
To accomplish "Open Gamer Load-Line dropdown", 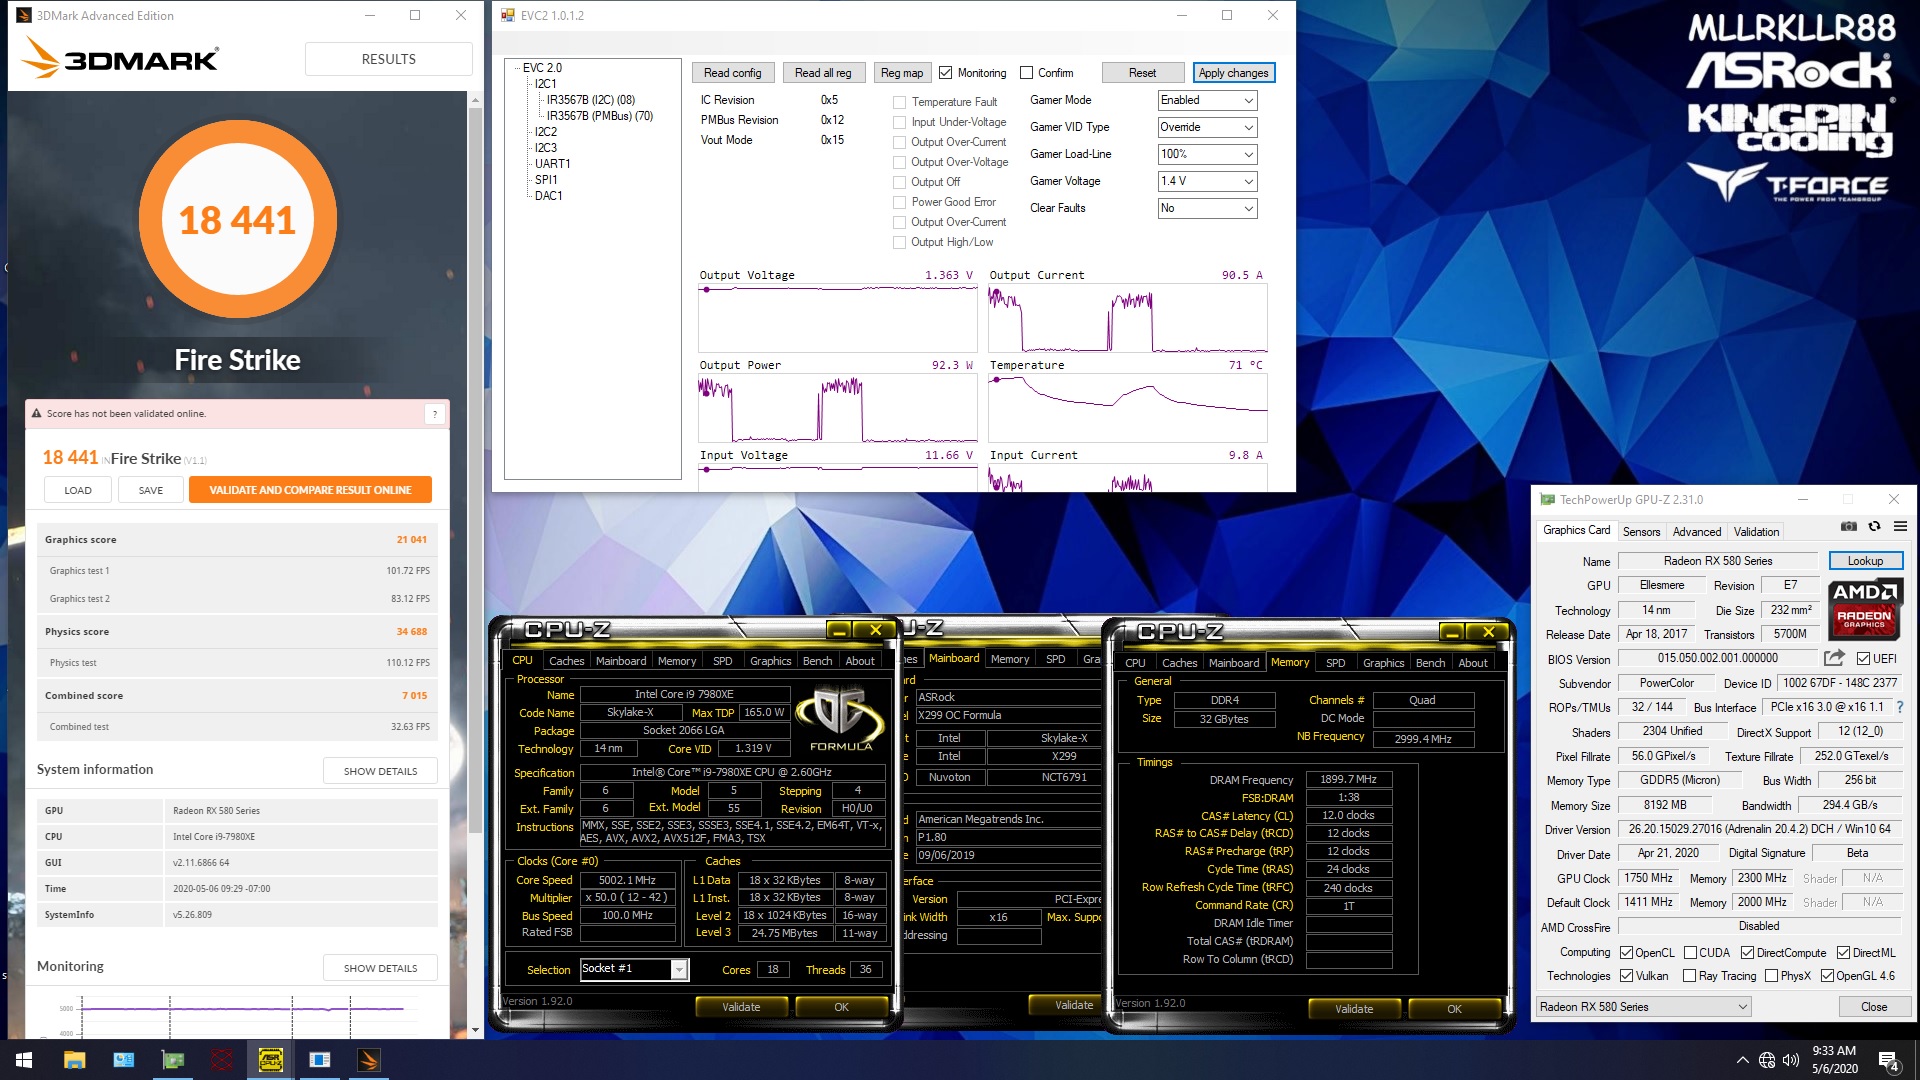I will tap(1207, 154).
